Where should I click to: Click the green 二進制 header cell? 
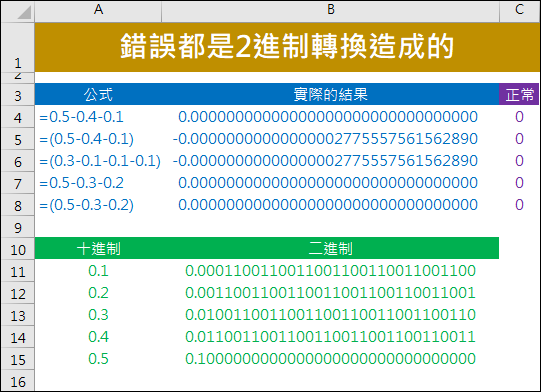pos(330,248)
